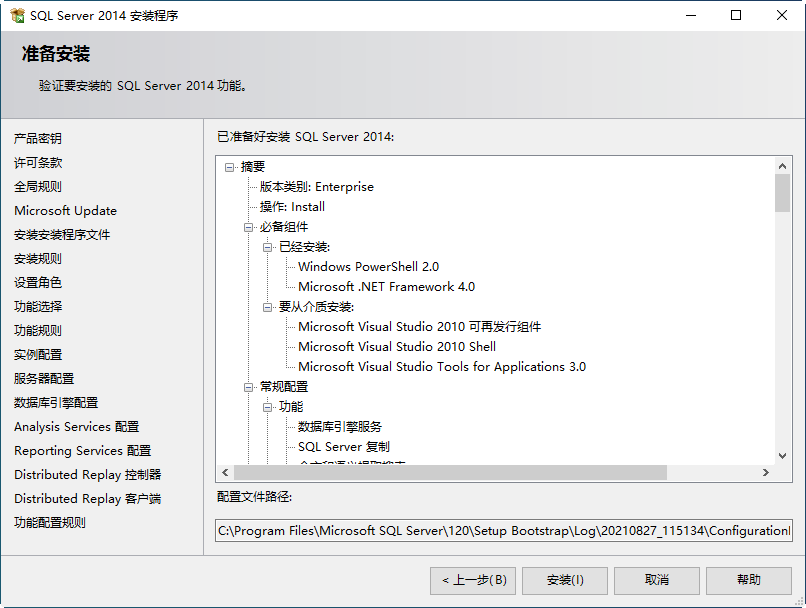
Task: Collapse the 常规配置 tree node
Action: 248,387
